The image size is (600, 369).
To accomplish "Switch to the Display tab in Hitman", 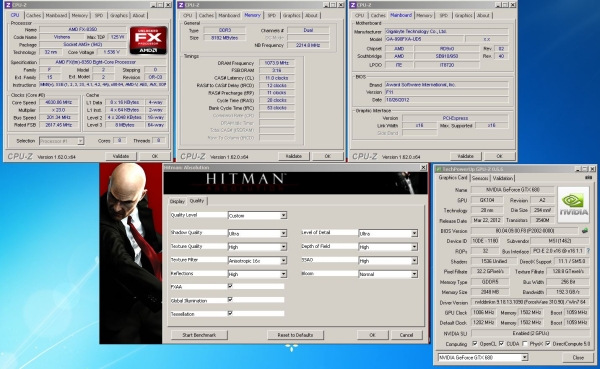I will (177, 201).
